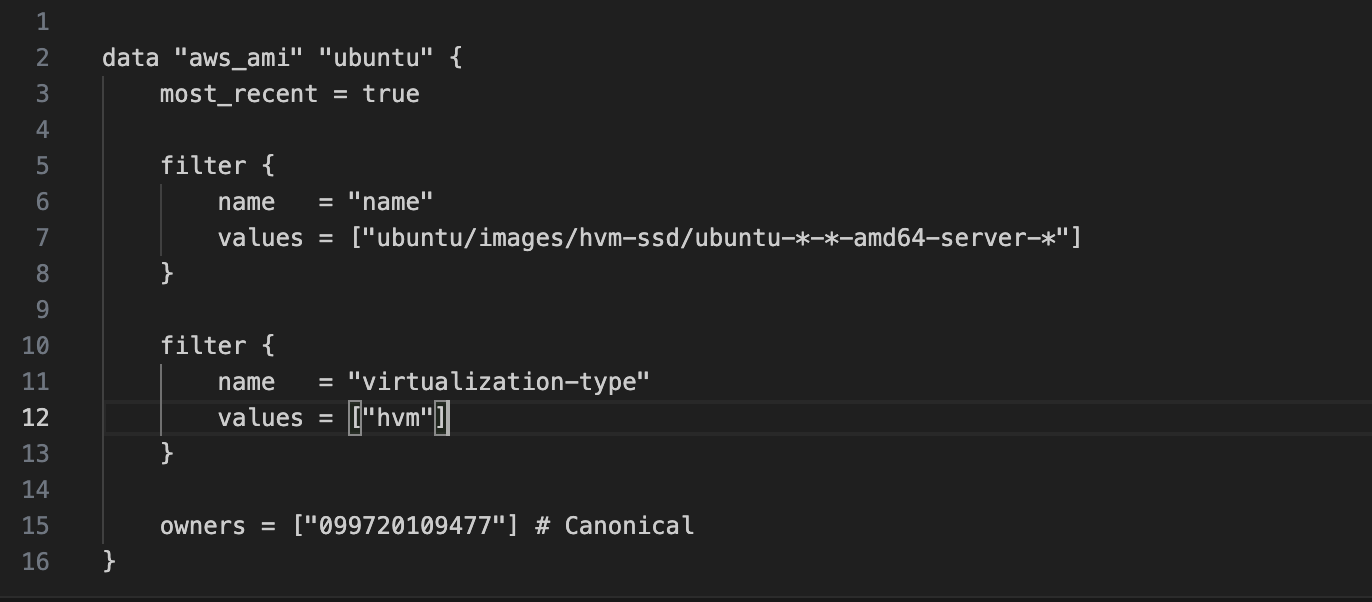
Task: Click the "name" string value on line 6
Action: pyautogui.click(x=391, y=202)
